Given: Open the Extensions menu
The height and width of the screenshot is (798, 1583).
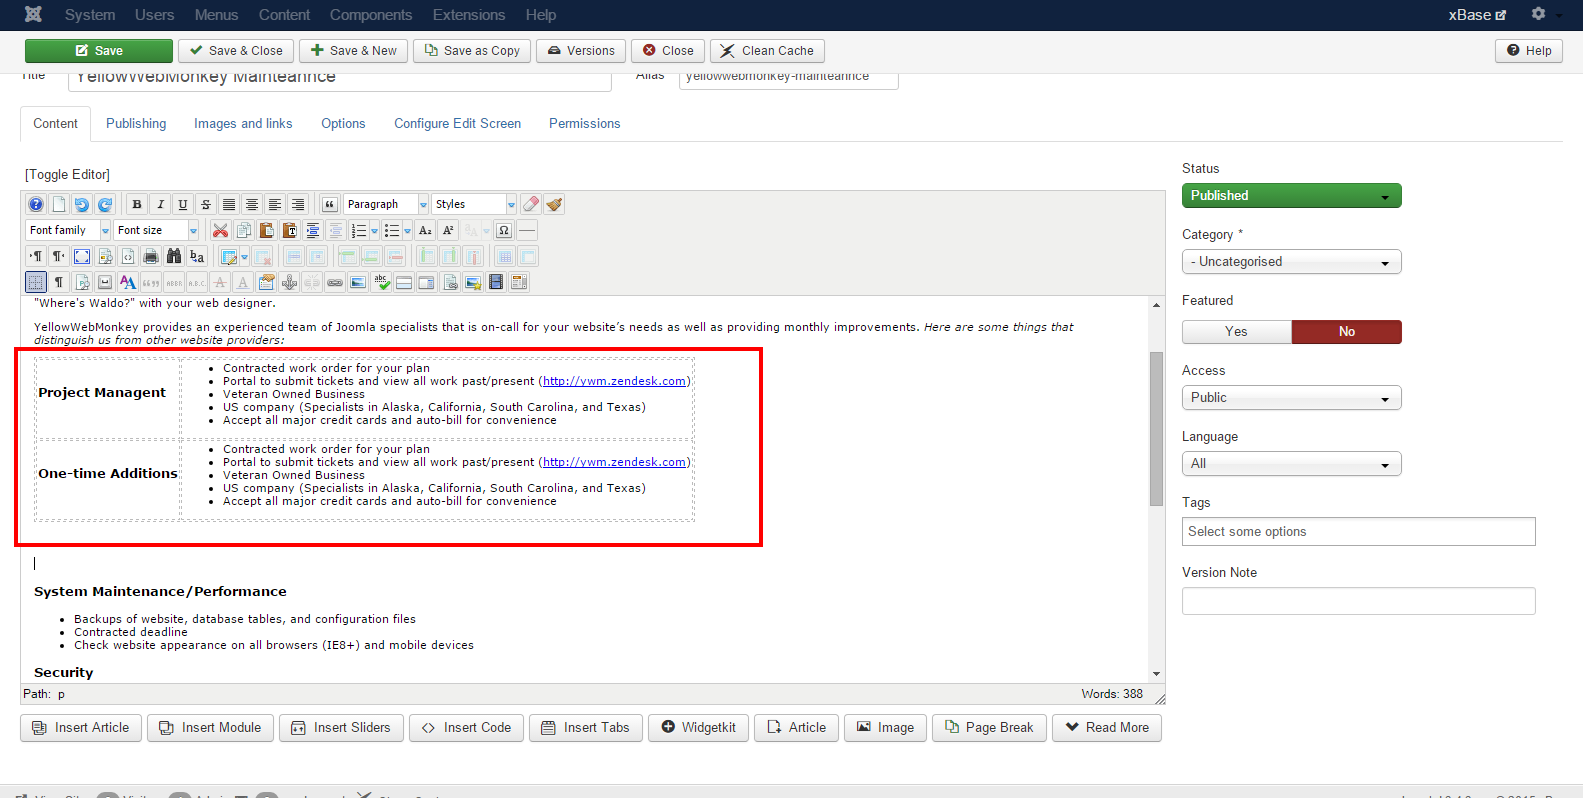Looking at the screenshot, I should pyautogui.click(x=469, y=15).
